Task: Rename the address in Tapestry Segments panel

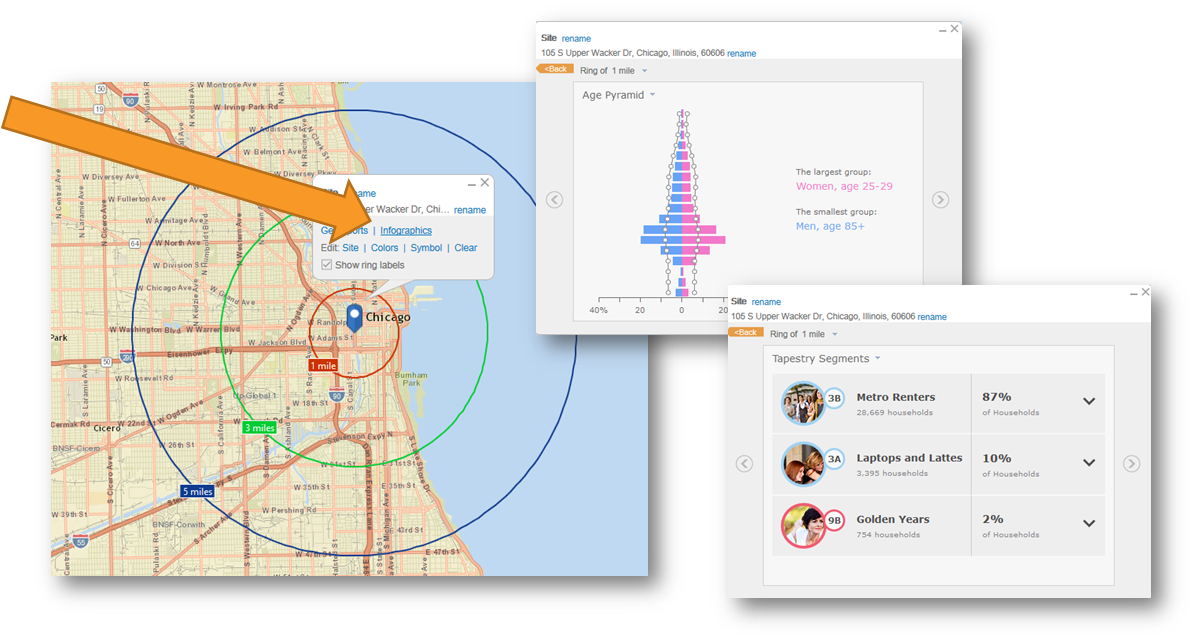Action: pyautogui.click(x=932, y=317)
